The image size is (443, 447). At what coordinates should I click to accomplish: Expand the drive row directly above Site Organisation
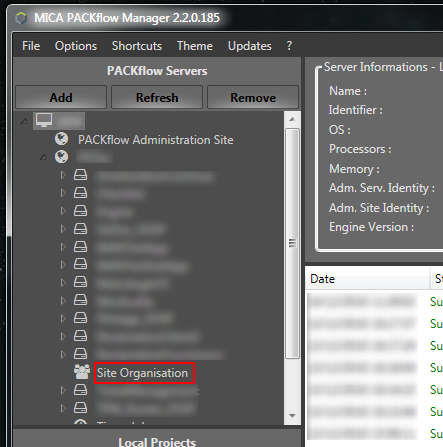point(63,354)
